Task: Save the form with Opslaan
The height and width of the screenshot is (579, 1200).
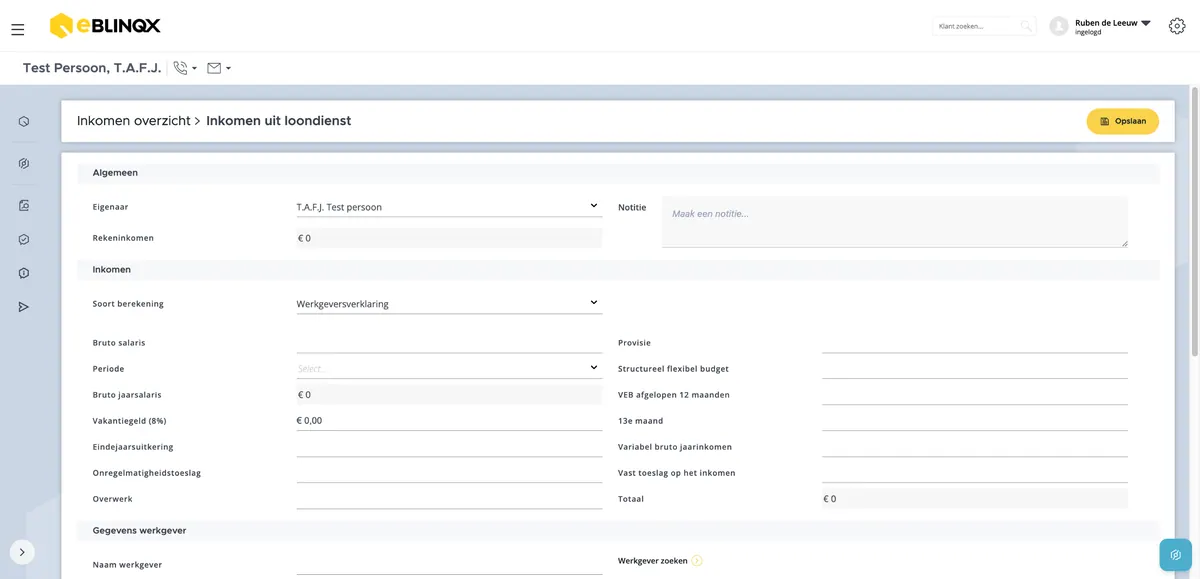Action: [x=1123, y=121]
